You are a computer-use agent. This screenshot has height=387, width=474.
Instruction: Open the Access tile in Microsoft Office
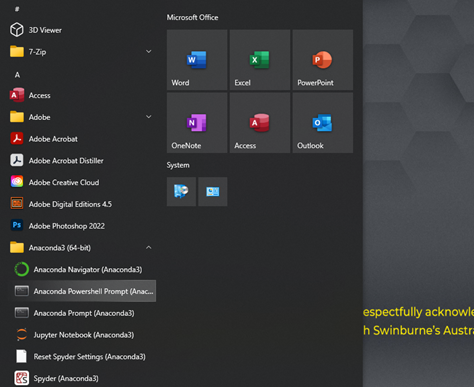pyautogui.click(x=260, y=123)
